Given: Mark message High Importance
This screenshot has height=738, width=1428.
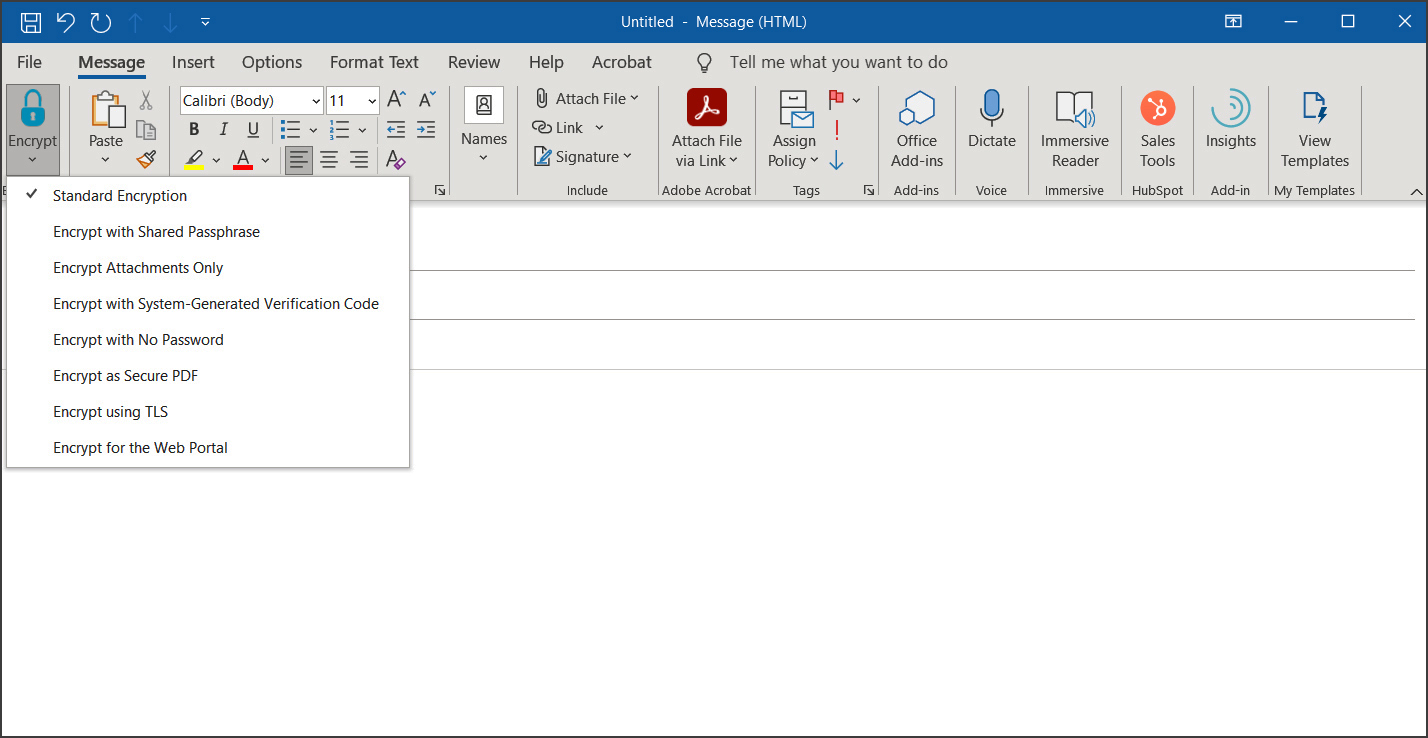Looking at the screenshot, I should click(836, 130).
